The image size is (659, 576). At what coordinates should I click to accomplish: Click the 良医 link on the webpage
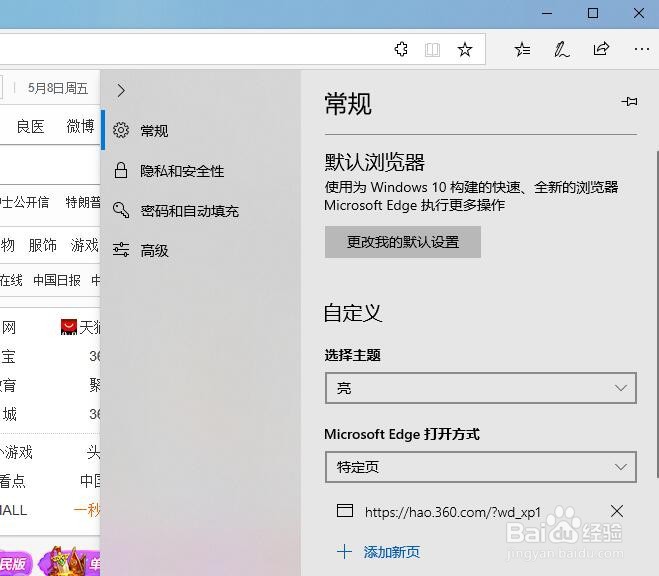30,126
